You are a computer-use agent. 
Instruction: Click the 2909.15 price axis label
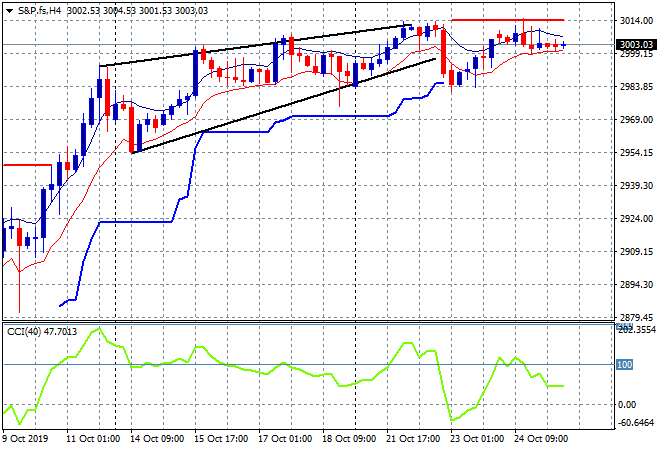(636, 251)
